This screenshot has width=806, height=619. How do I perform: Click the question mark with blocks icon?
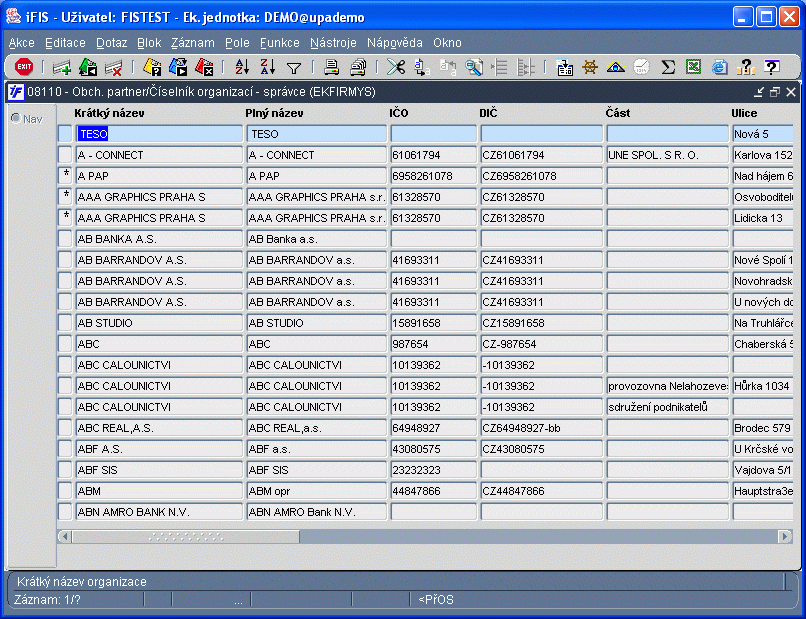745,67
